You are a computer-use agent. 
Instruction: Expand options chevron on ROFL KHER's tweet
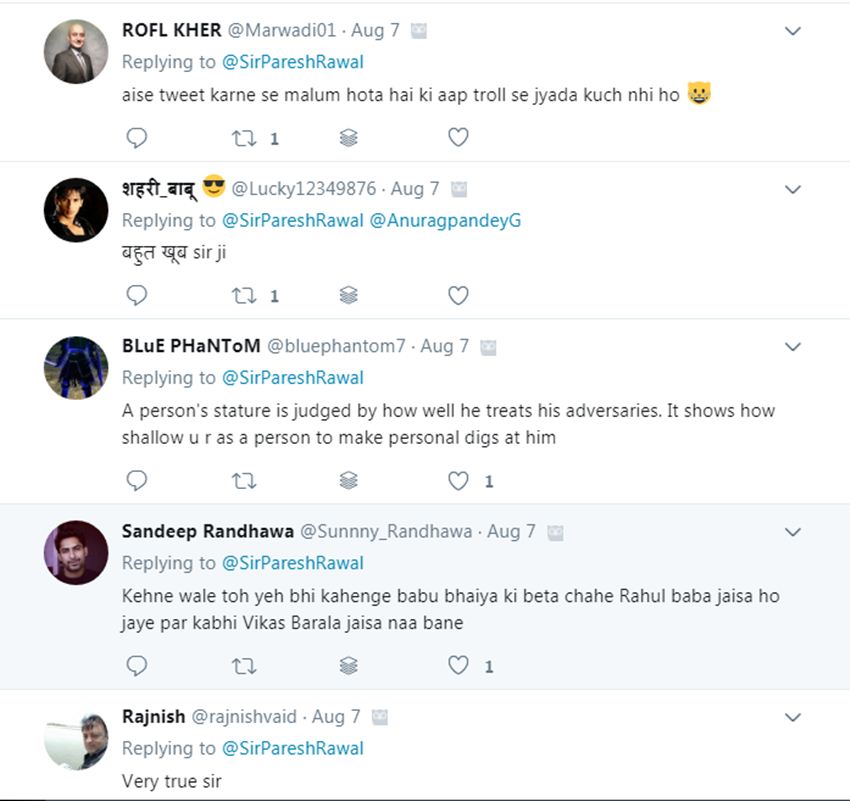(793, 31)
